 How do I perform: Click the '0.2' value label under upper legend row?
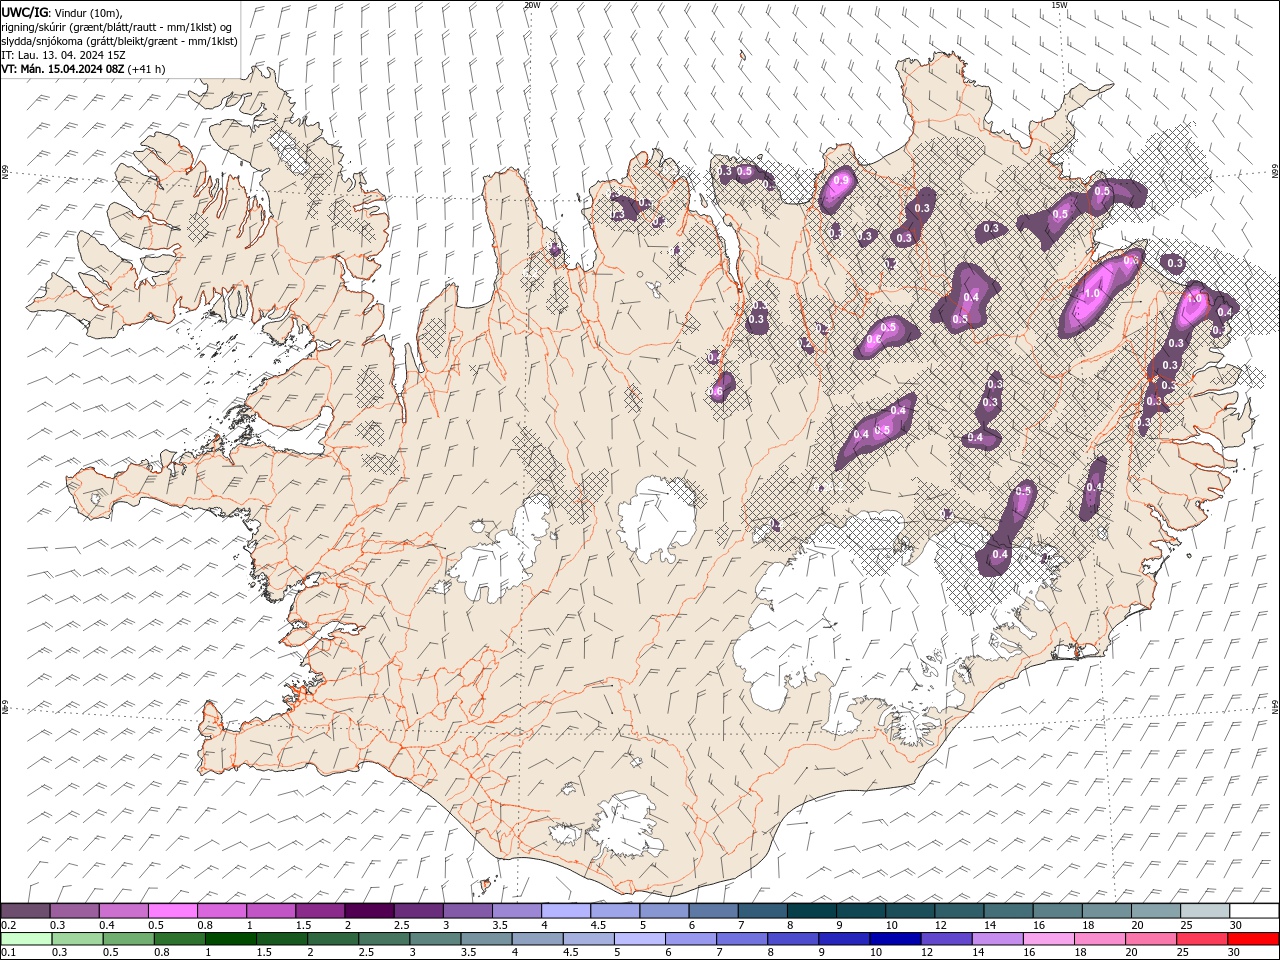[x=8, y=925]
